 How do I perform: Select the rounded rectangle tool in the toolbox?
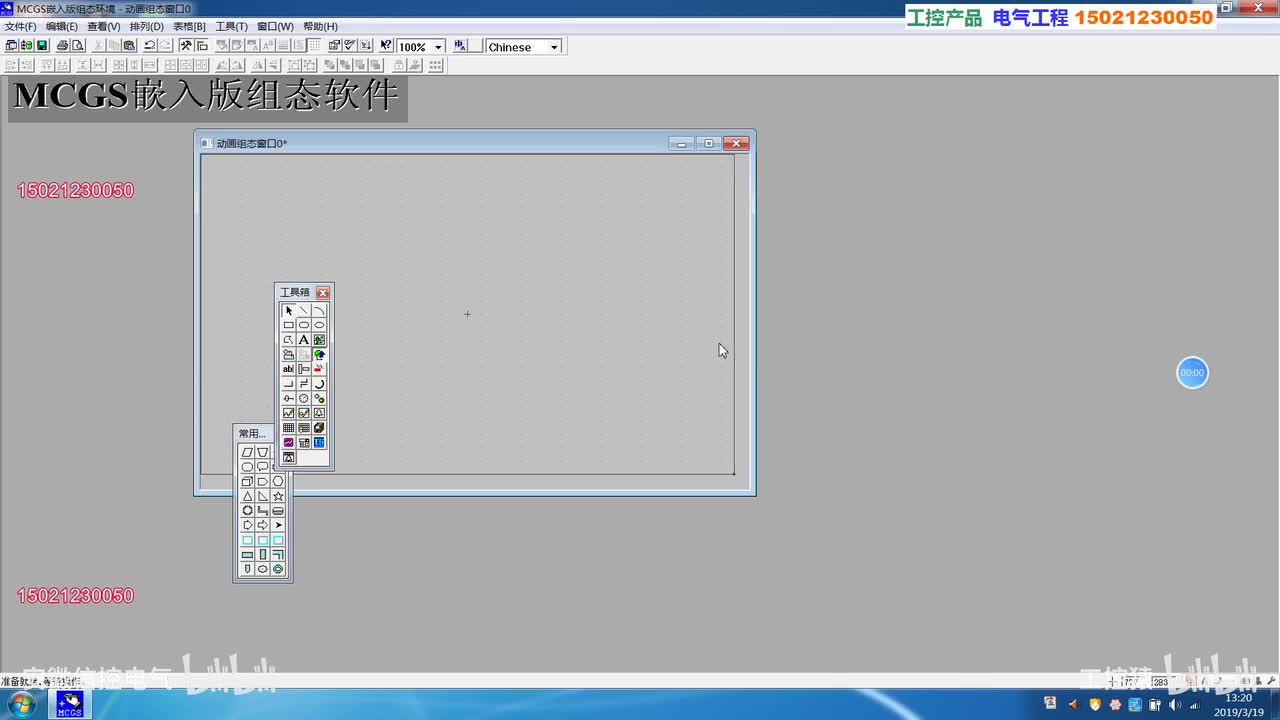point(304,325)
